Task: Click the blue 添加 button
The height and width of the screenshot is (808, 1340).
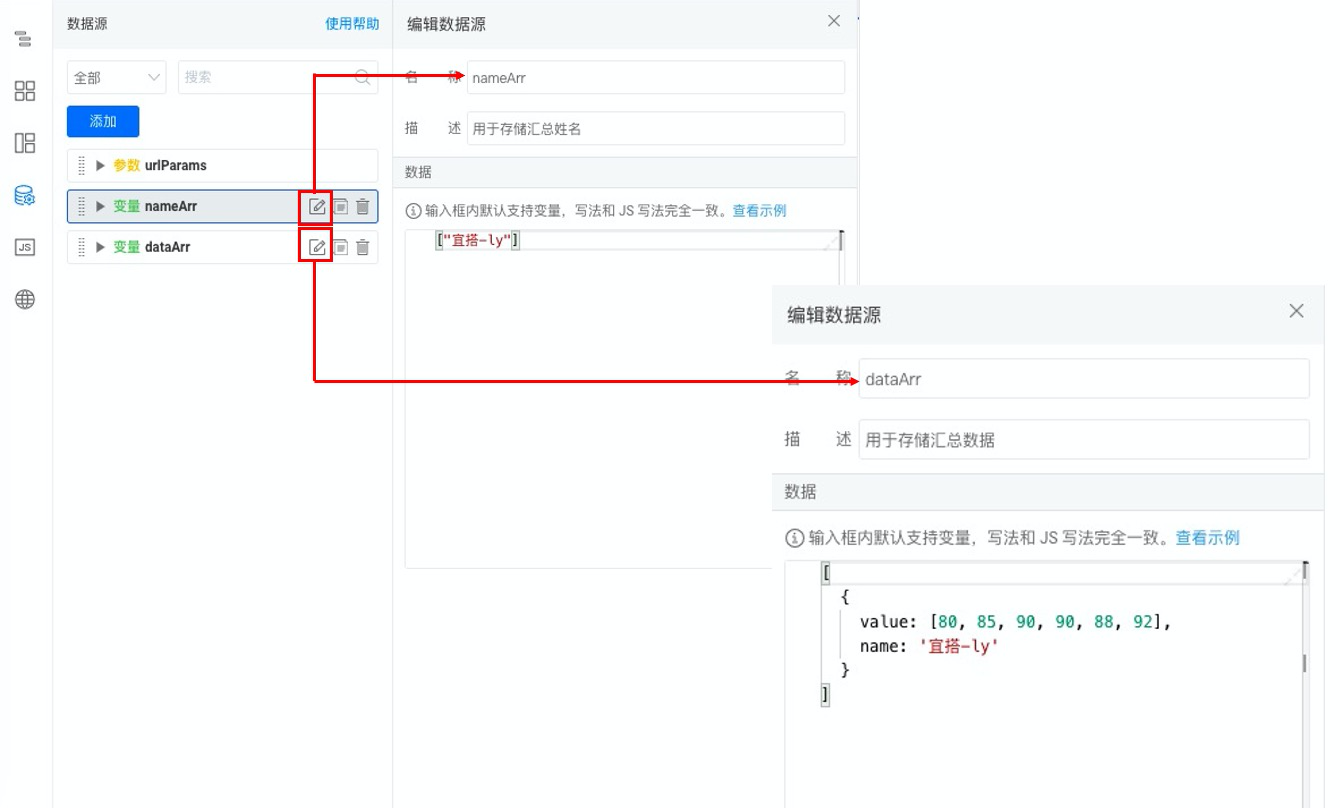Action: point(103,121)
